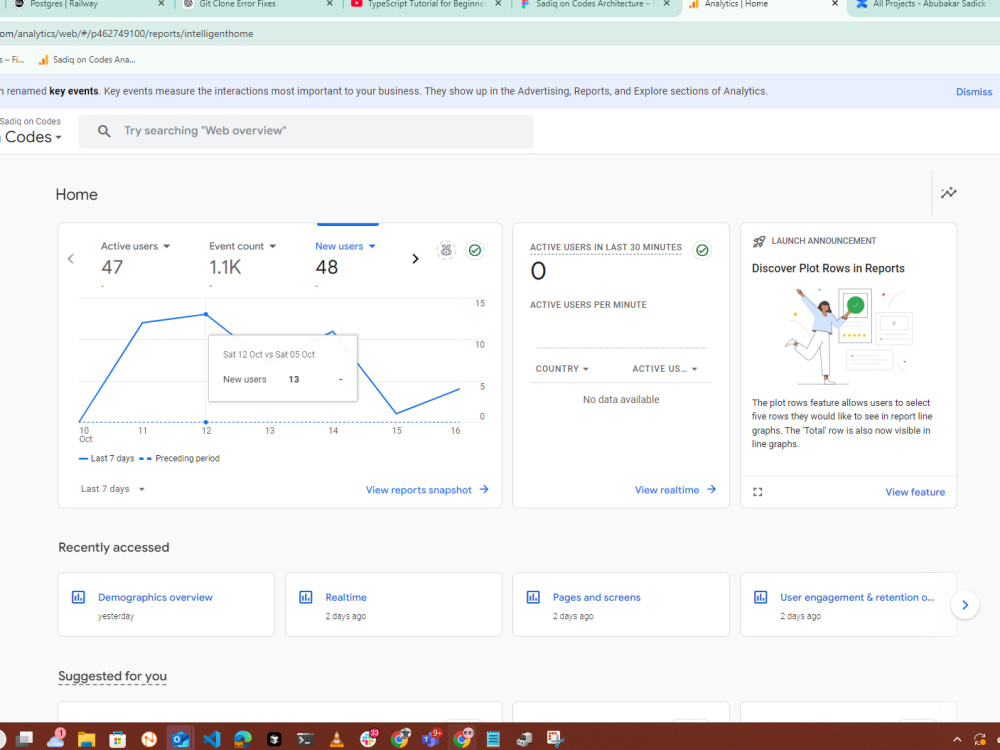Viewport: 1000px width, 750px height.
Task: Show previous metrics with the left chevron
Action: (71, 258)
